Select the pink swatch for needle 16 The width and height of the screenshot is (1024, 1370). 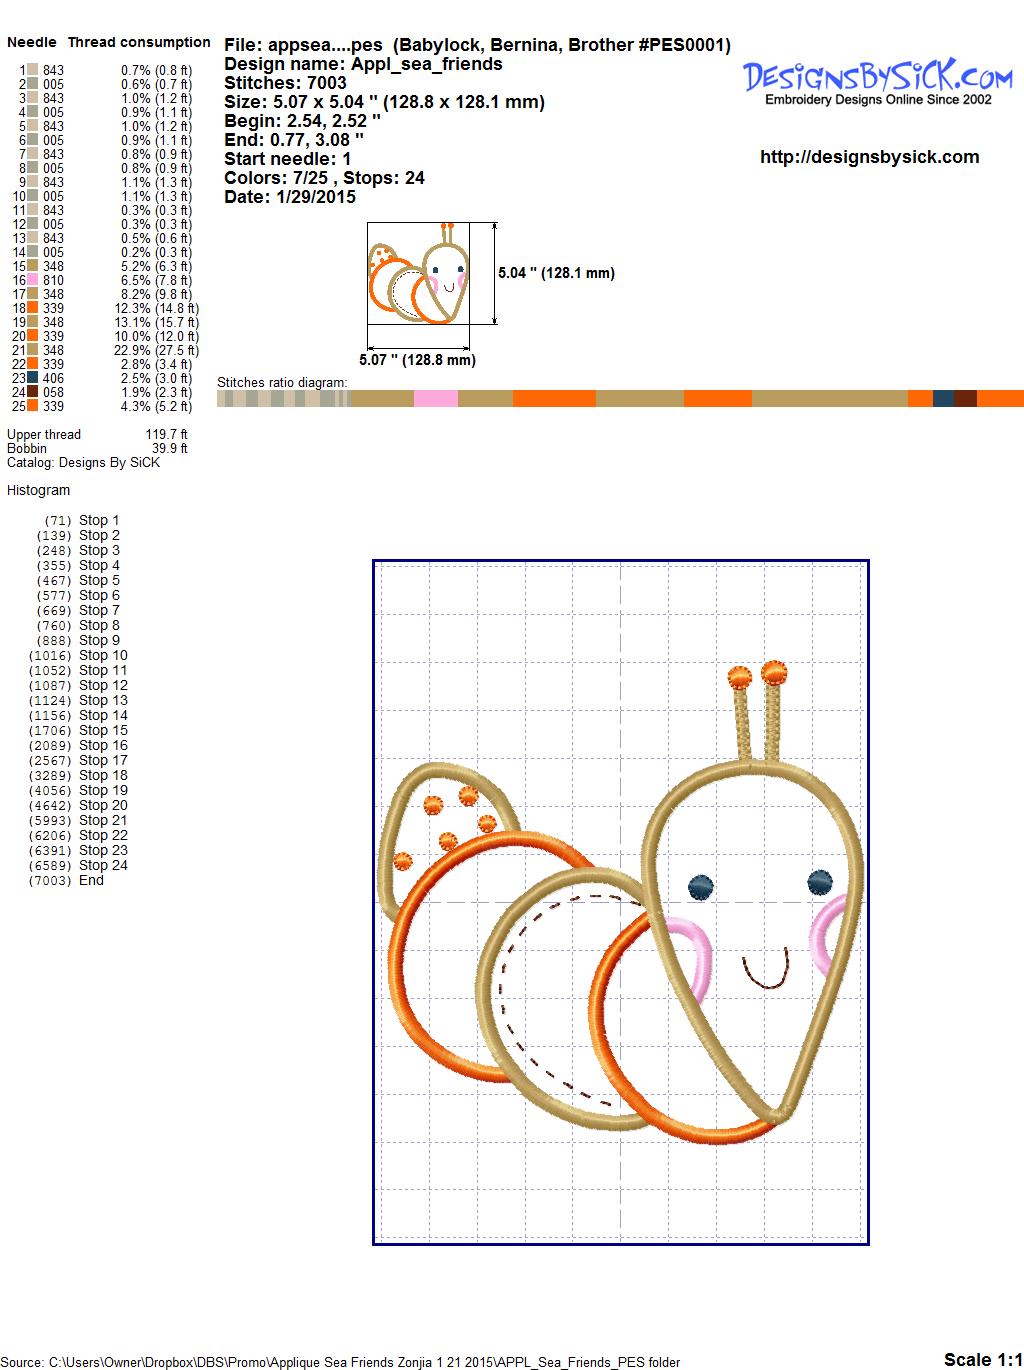click(x=33, y=281)
